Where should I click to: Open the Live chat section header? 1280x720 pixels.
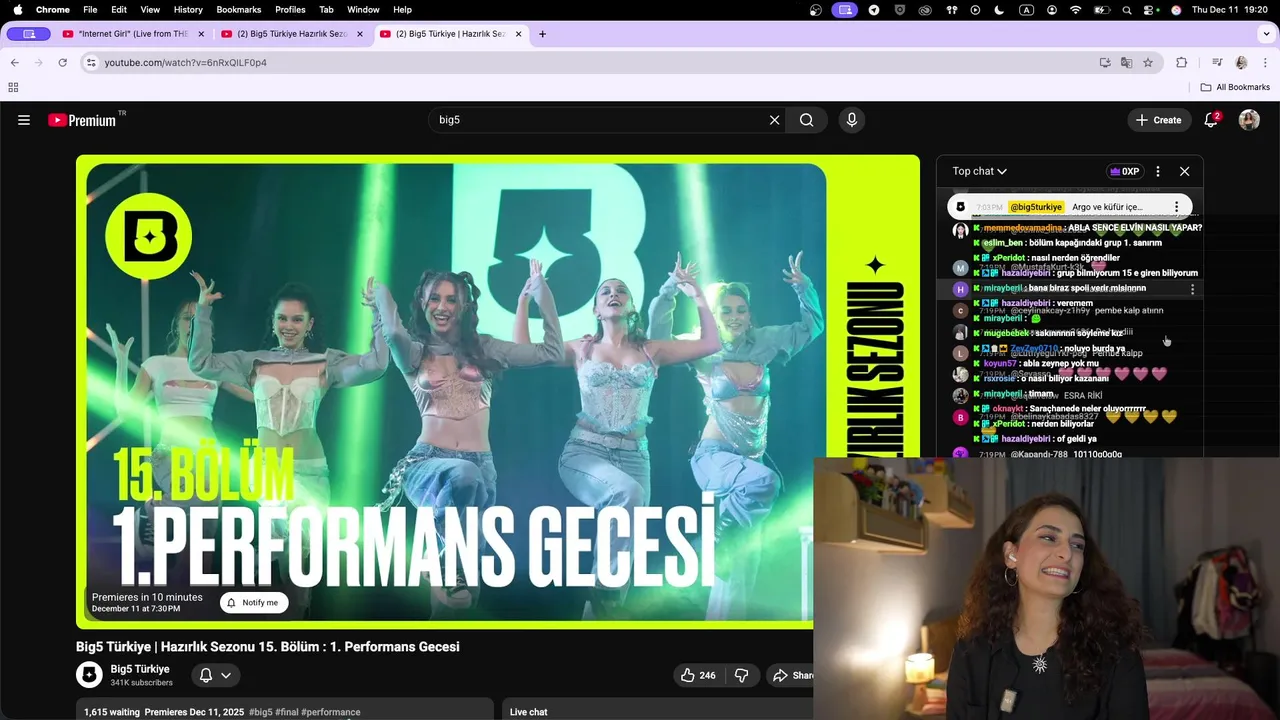(529, 712)
